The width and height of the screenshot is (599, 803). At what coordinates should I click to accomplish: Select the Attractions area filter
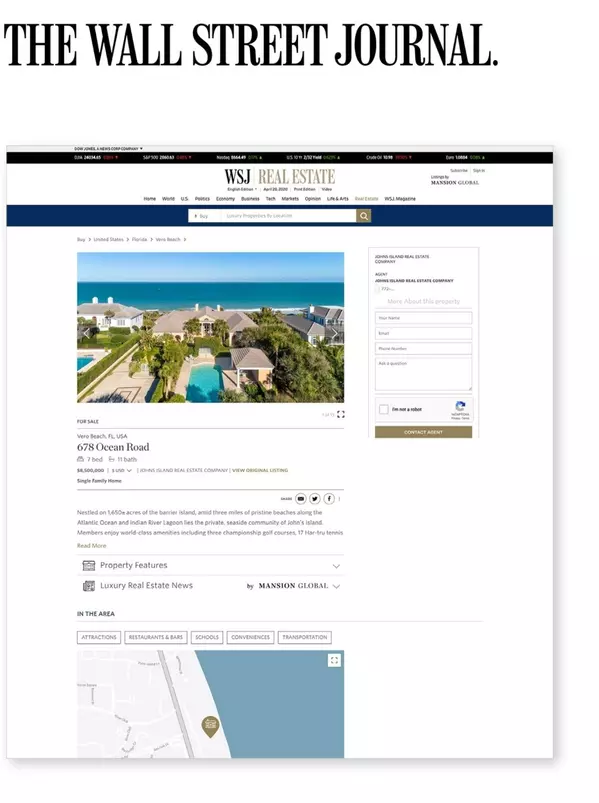pos(99,637)
